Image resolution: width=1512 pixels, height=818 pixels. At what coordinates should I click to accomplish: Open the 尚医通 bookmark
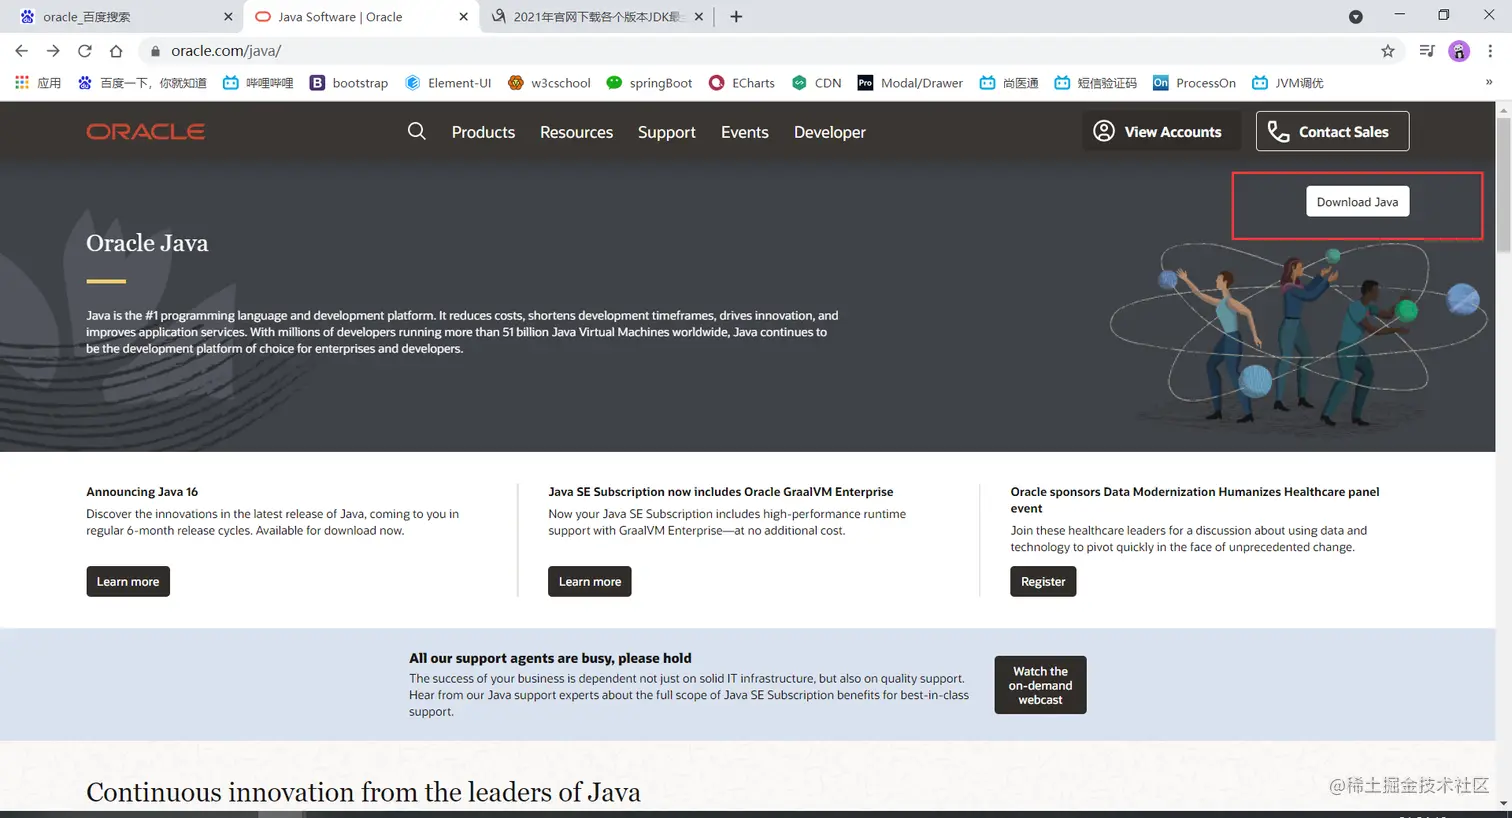(1009, 83)
